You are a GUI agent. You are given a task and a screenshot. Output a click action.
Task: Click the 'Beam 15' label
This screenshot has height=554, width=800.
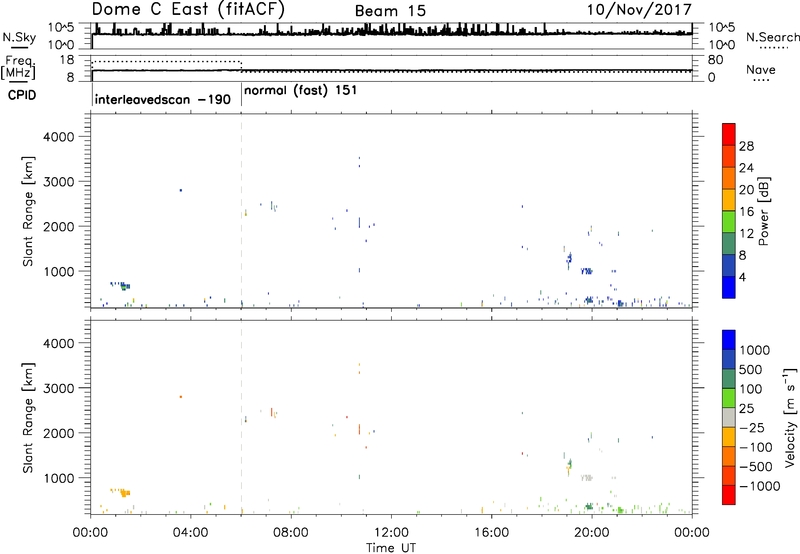click(x=390, y=11)
